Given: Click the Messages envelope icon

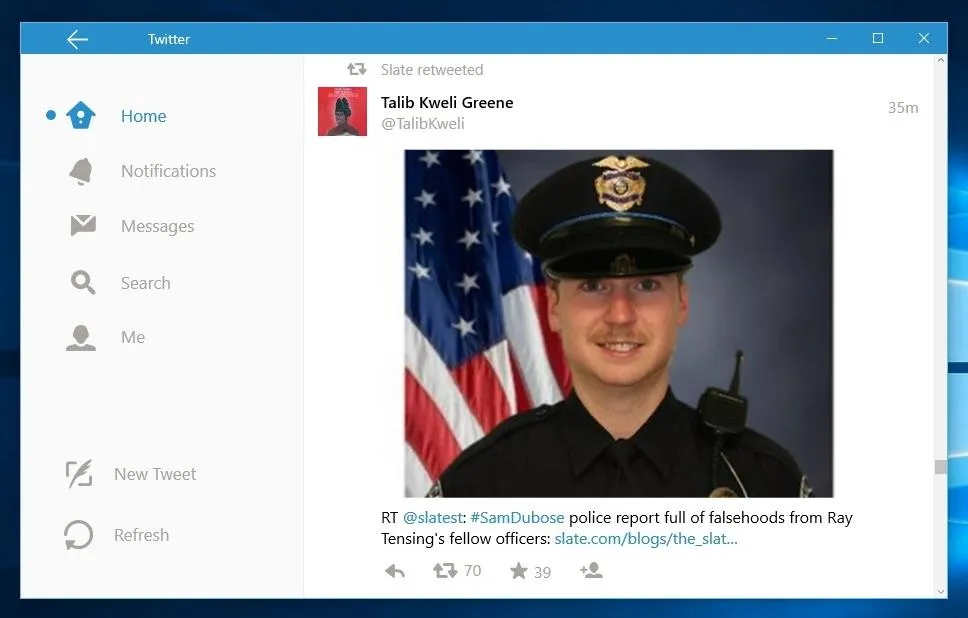Looking at the screenshot, I should (83, 225).
